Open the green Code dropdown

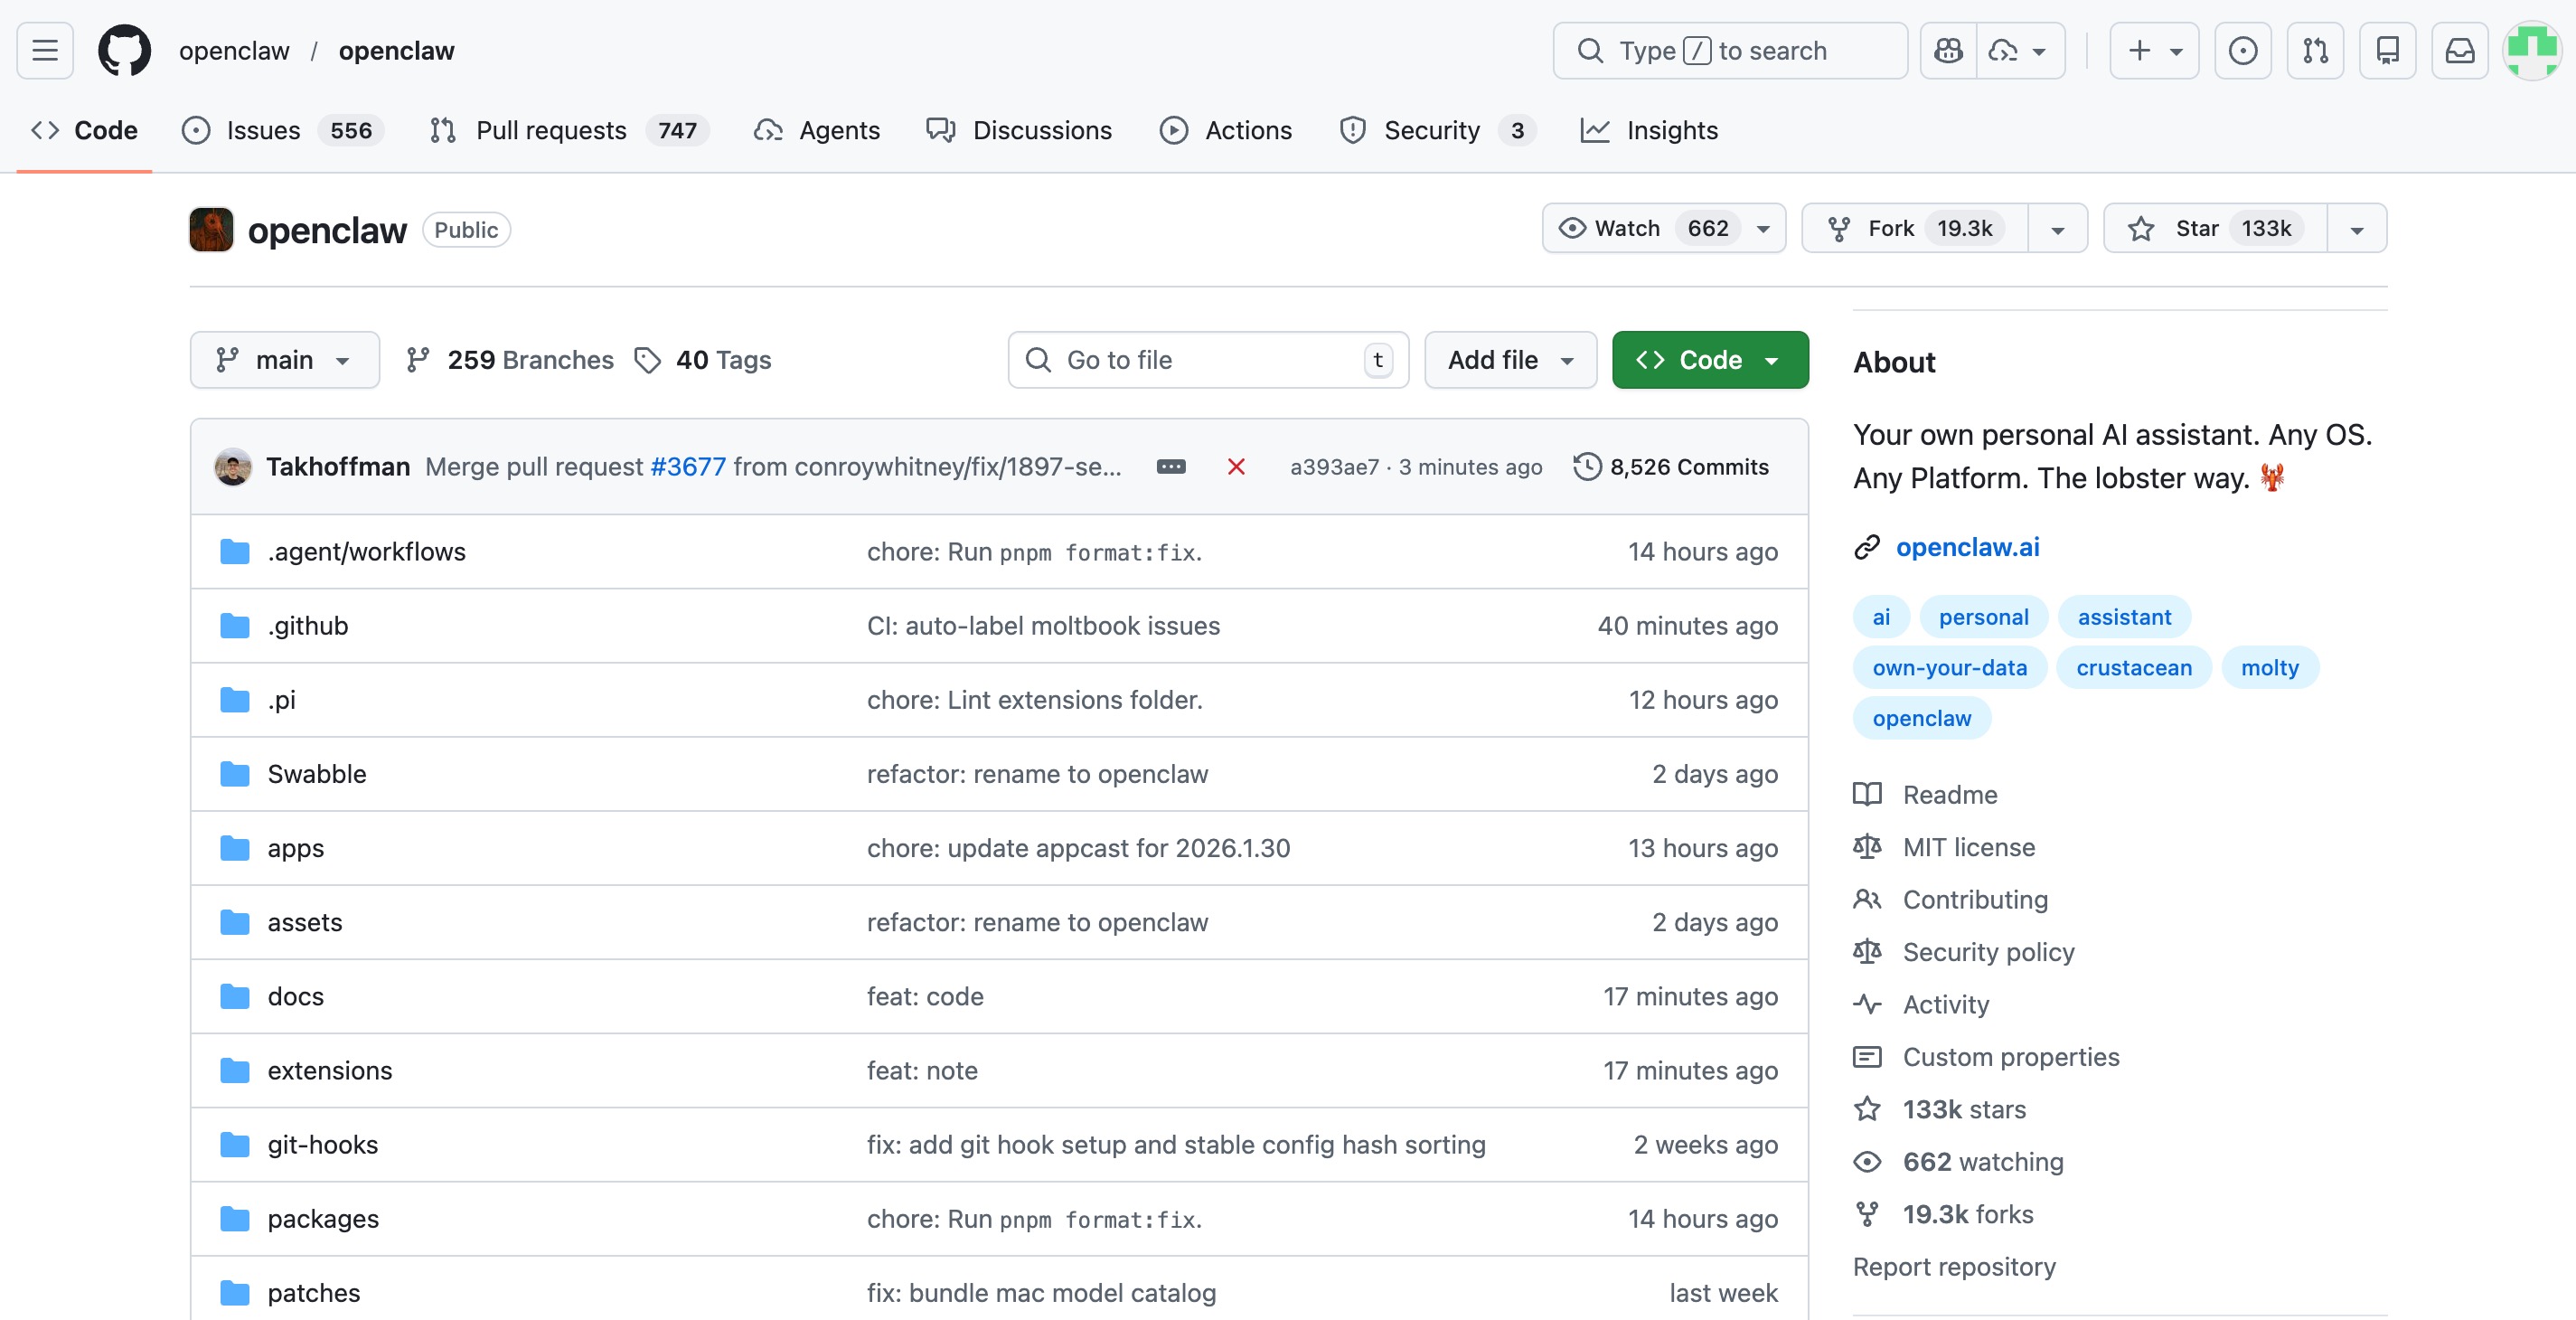(x=1709, y=360)
